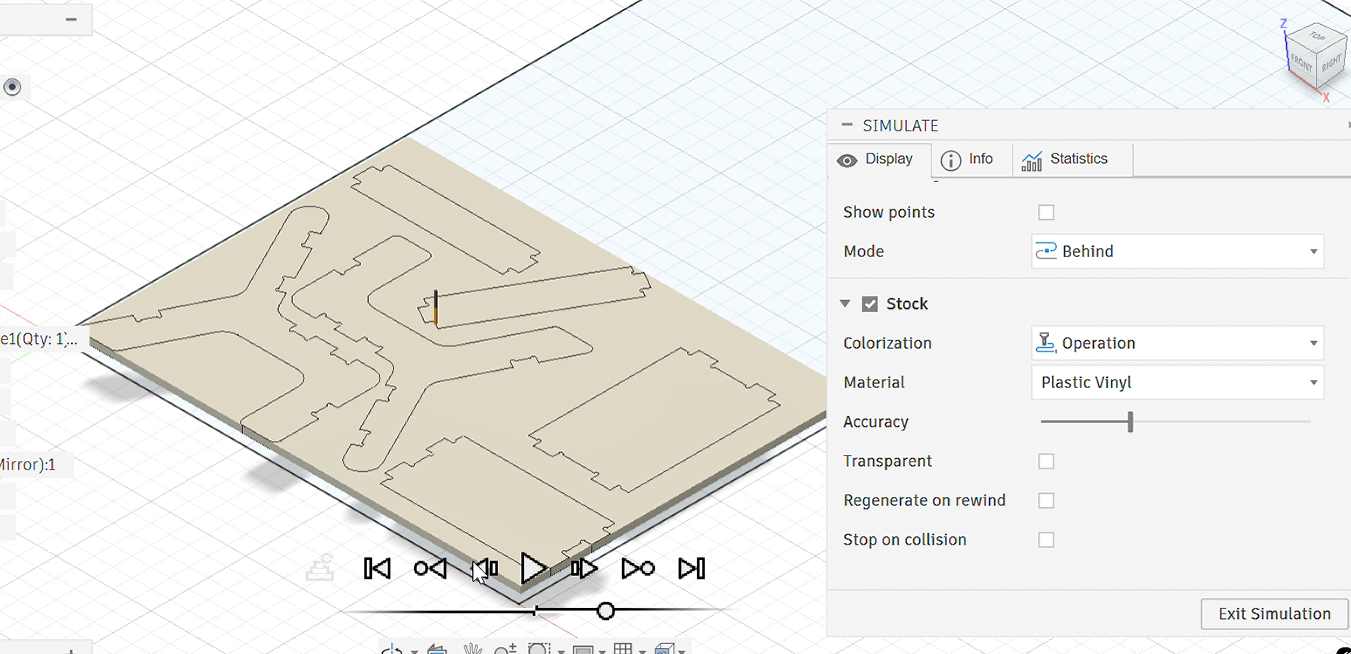Play the toolpath simulation
1351x654 pixels.
coord(534,568)
